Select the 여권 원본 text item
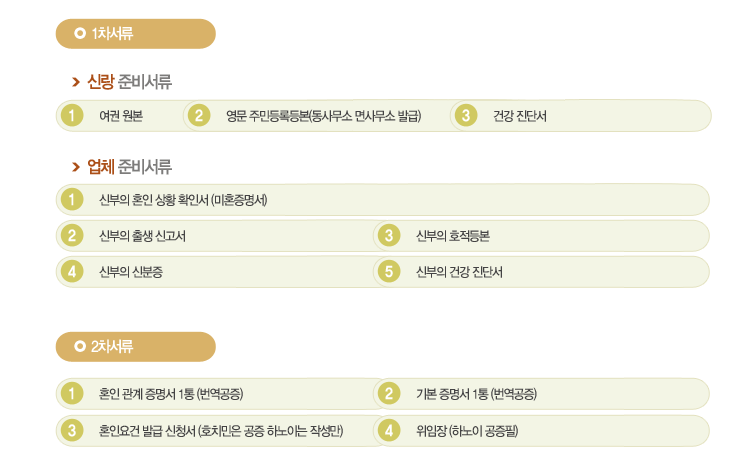Screen dimensions: 755x473 click(x=121, y=117)
